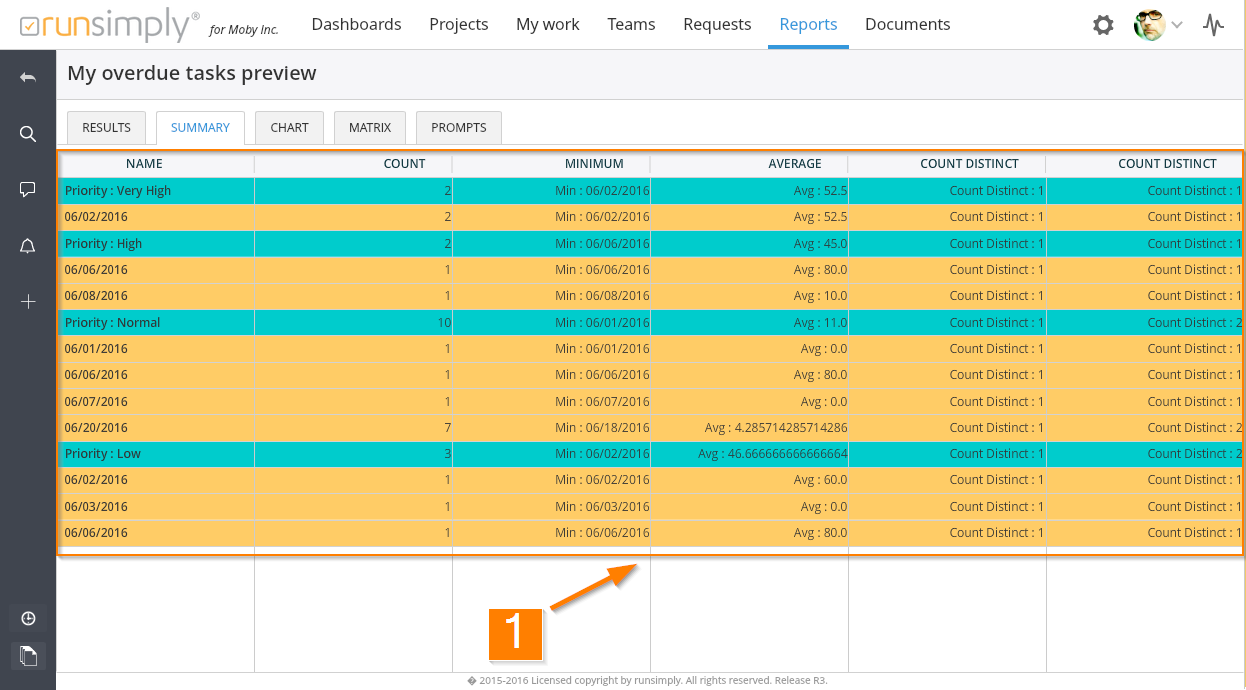The image size is (1246, 690).
Task: Open the Chart tab
Action: tap(289, 128)
